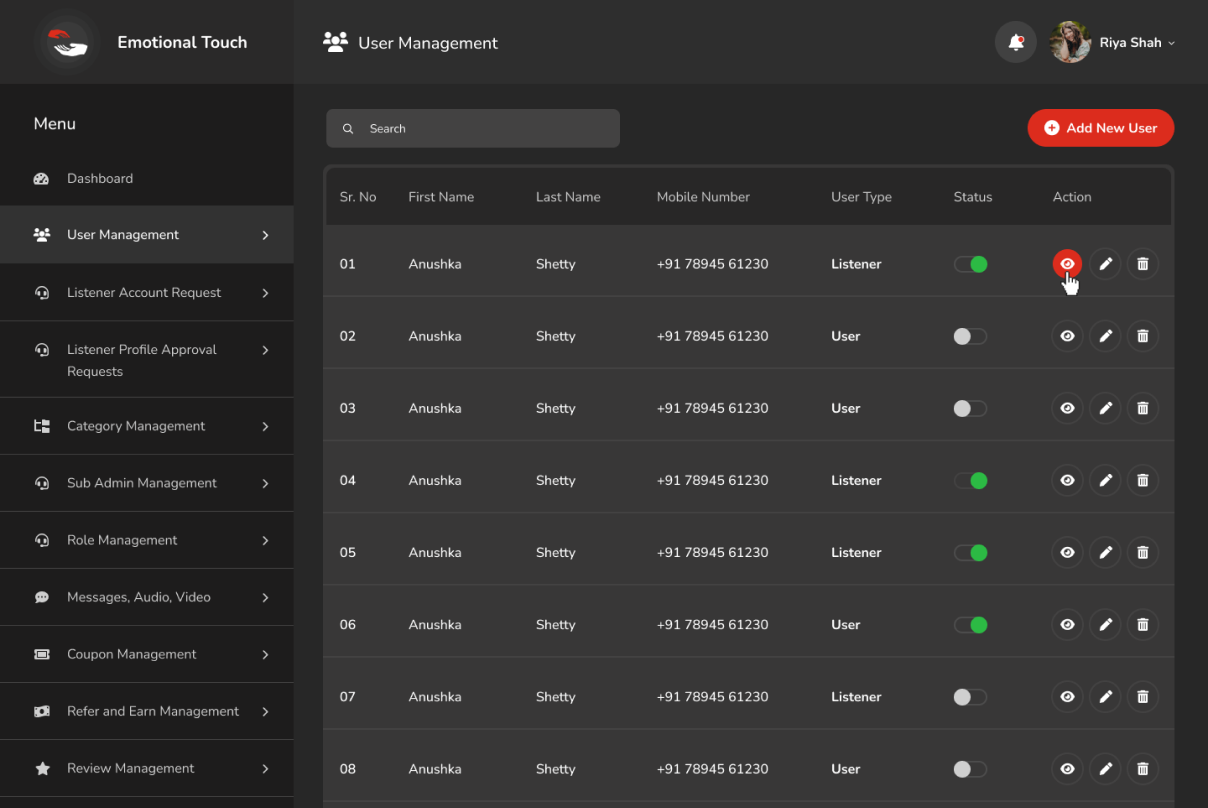The width and height of the screenshot is (1208, 808).
Task: Click the trash icon for row 02
Action: point(1143,336)
